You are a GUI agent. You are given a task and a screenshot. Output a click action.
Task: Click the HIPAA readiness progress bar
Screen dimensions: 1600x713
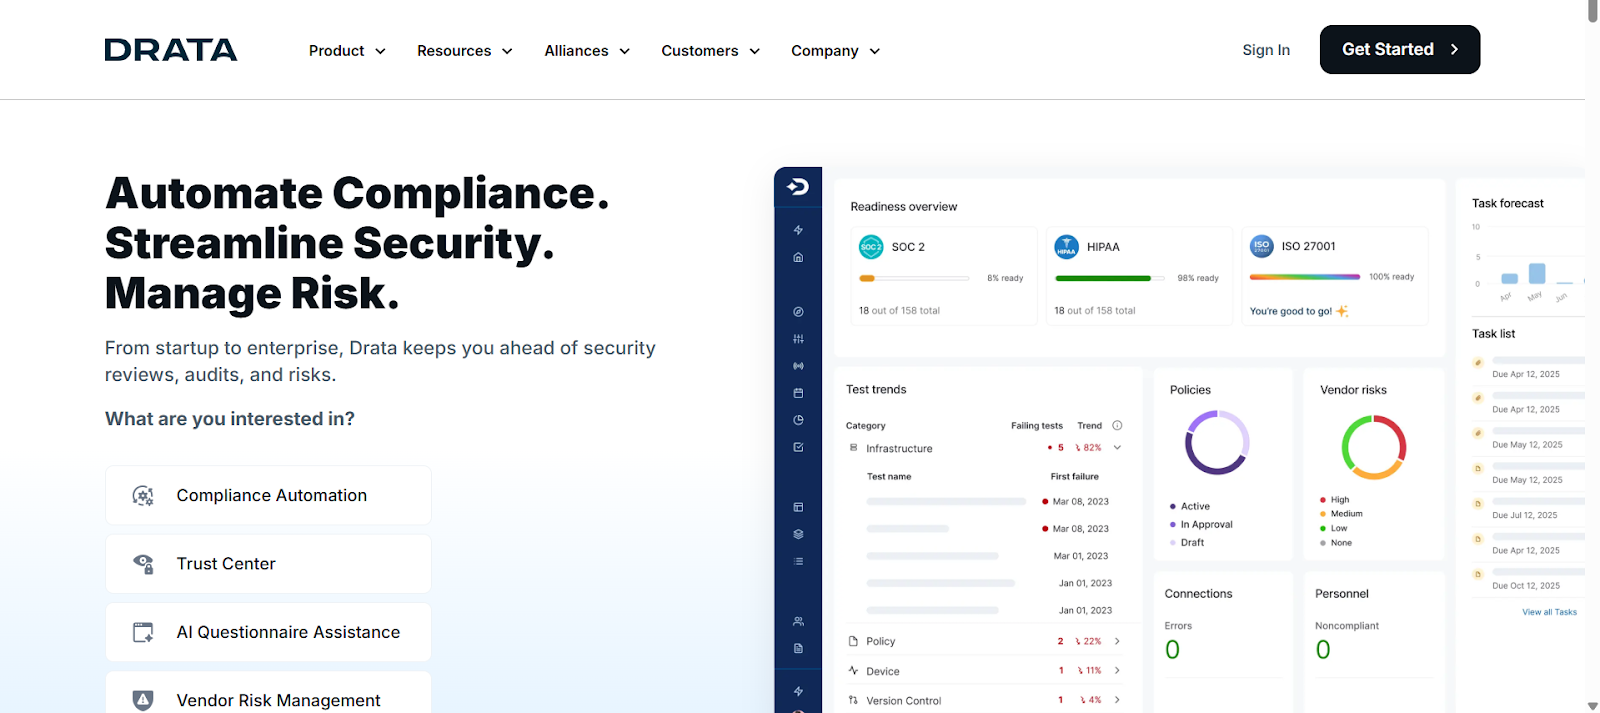pyautogui.click(x=1110, y=278)
